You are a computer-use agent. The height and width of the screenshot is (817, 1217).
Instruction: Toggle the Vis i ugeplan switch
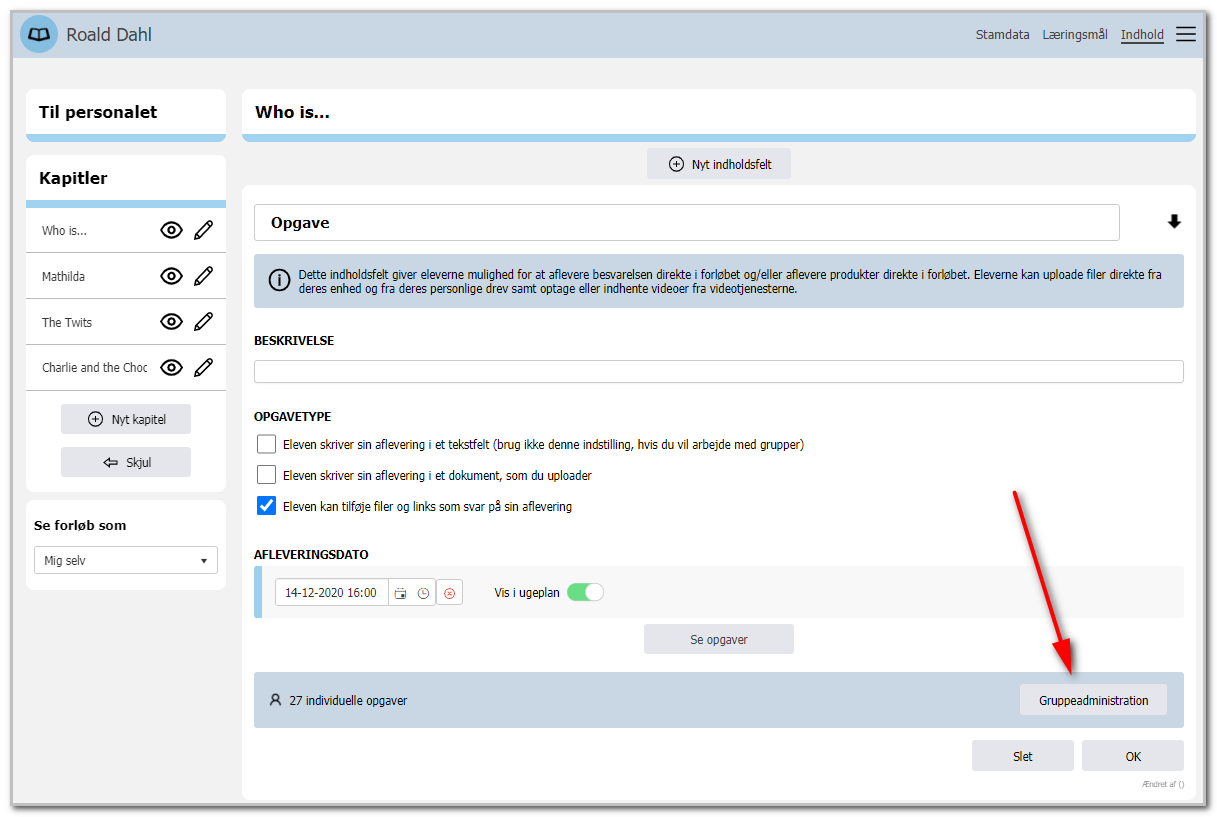tap(586, 592)
